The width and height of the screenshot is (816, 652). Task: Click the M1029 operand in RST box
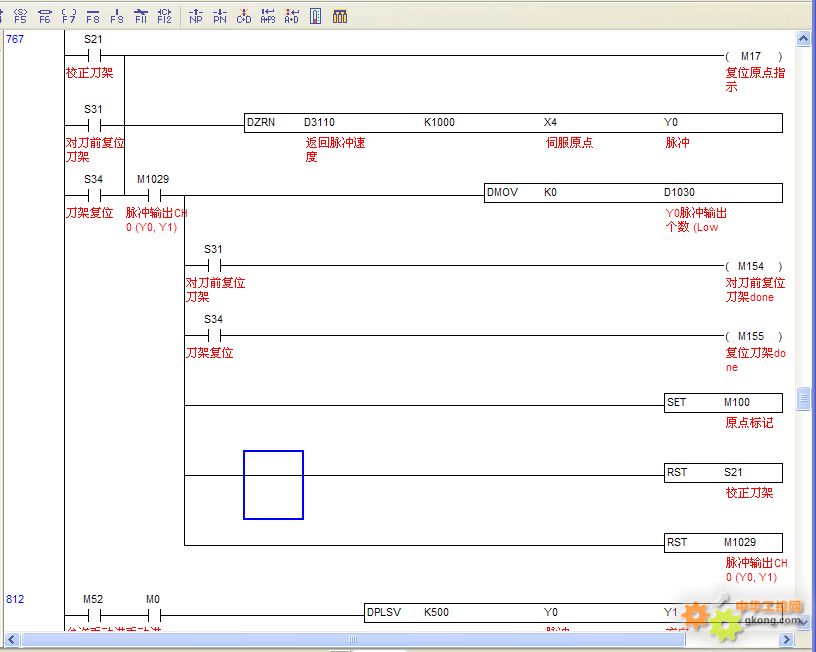point(740,542)
